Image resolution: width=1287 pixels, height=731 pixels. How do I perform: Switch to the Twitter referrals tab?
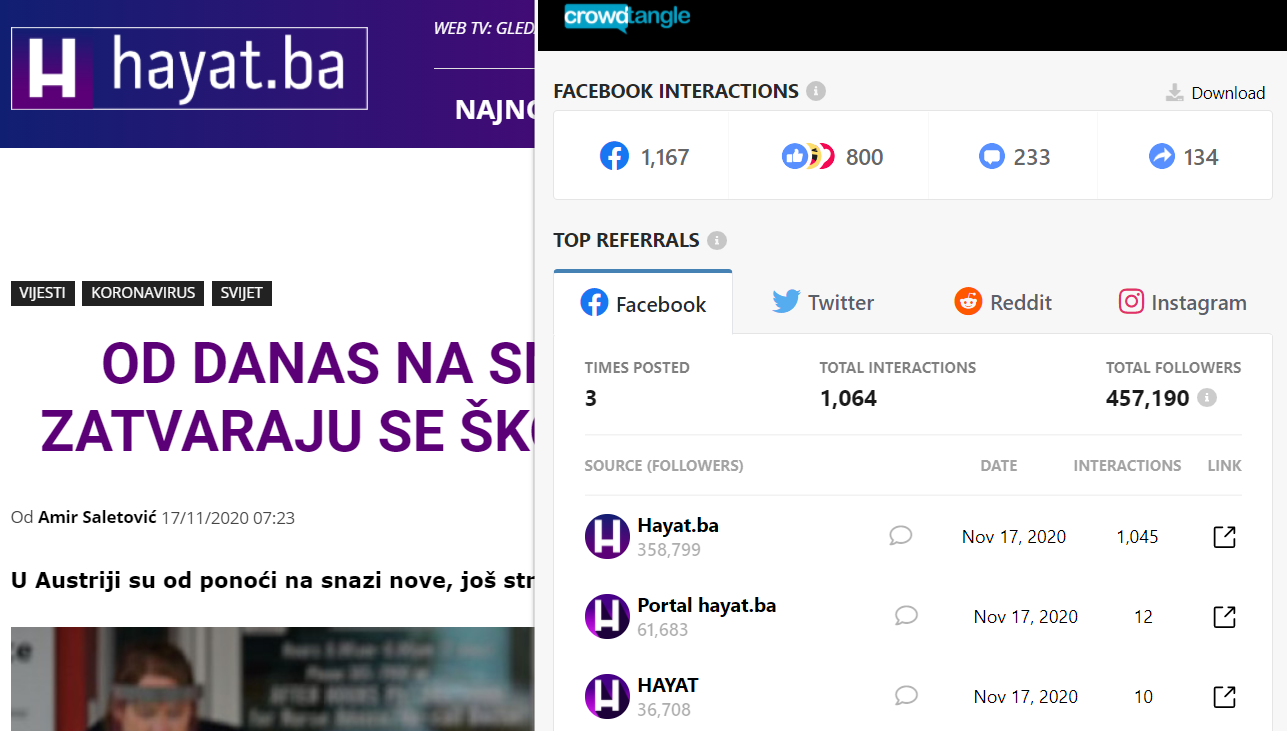pyautogui.click(x=823, y=302)
